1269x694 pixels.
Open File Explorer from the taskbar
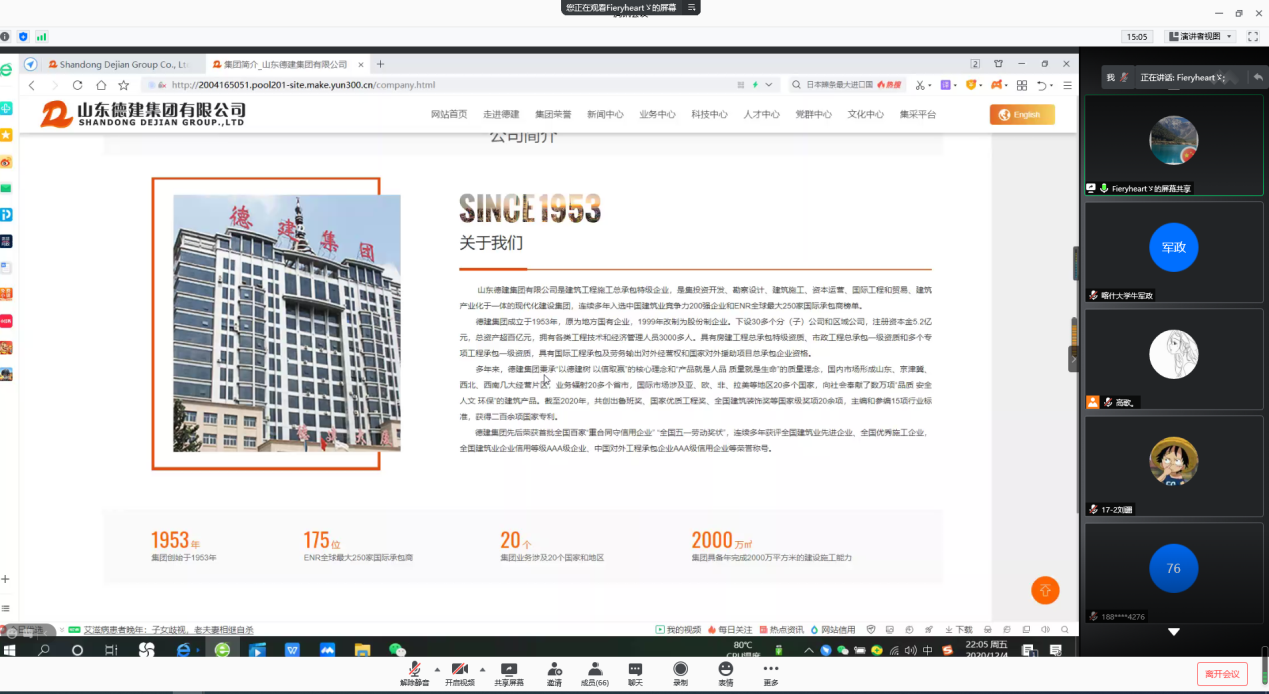pos(363,650)
